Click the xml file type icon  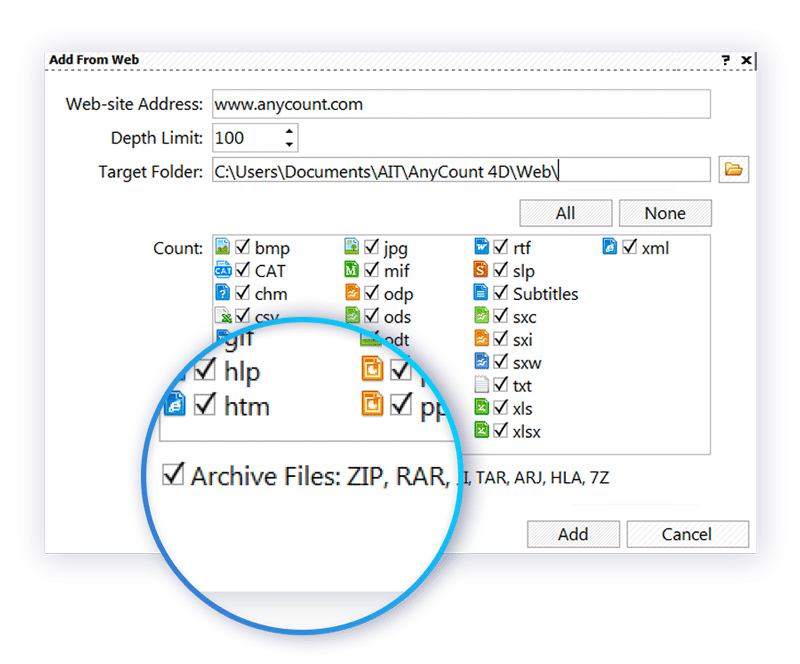point(610,247)
